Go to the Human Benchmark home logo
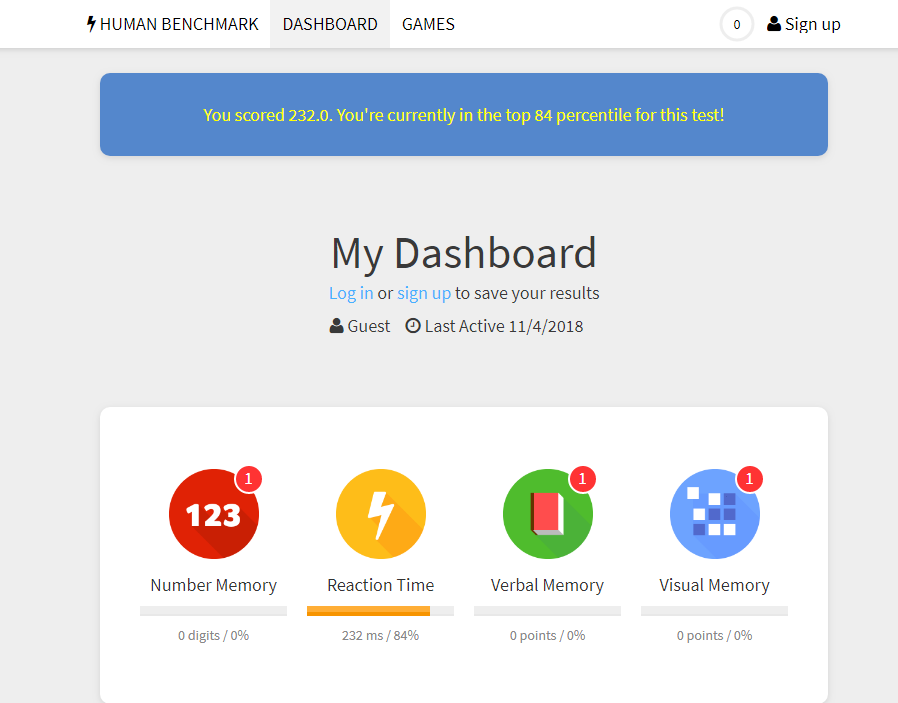This screenshot has height=703, width=898. 172,24
